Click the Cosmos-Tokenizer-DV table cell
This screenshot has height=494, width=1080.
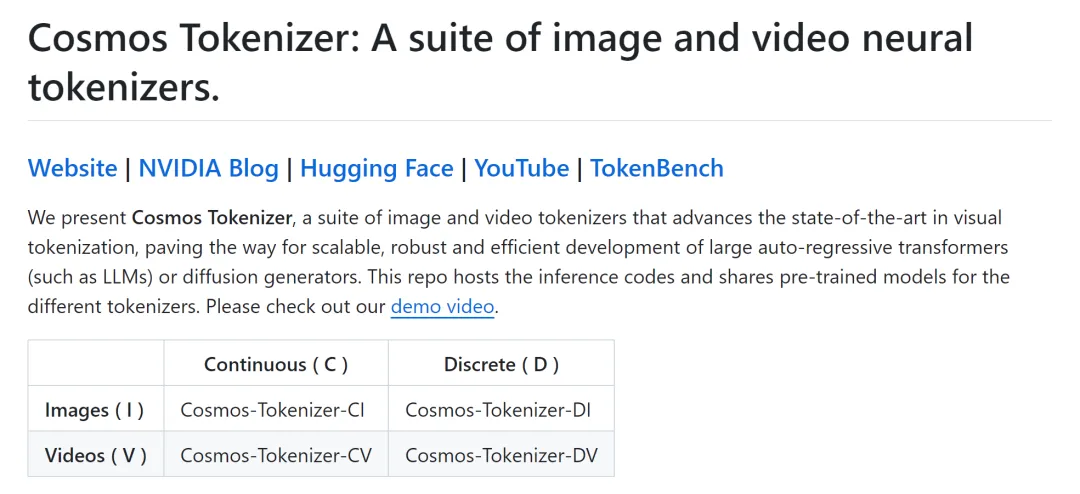click(x=501, y=455)
